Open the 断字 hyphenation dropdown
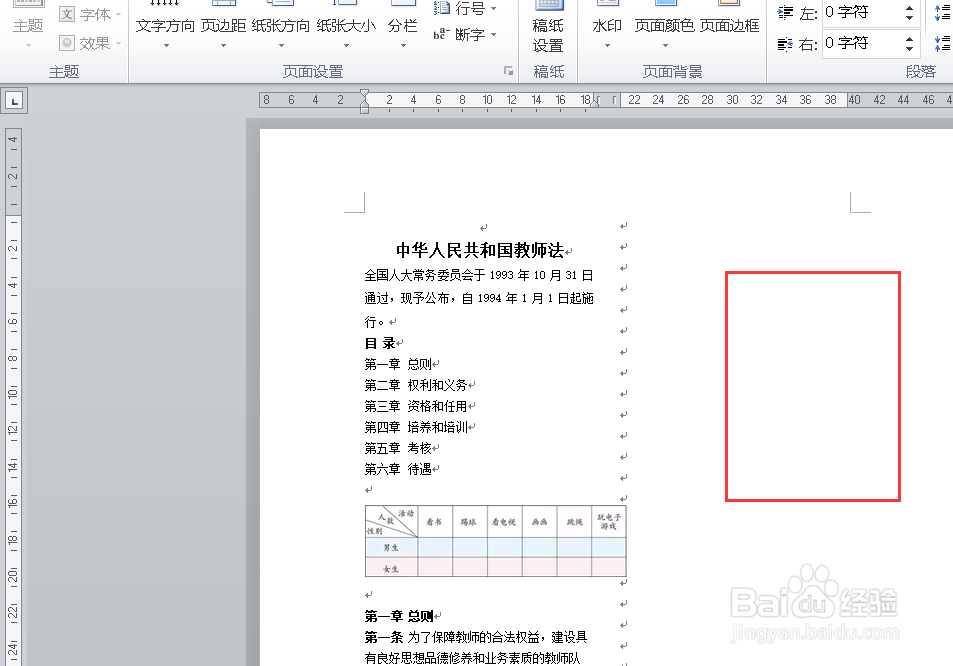This screenshot has width=953, height=666. (466, 35)
